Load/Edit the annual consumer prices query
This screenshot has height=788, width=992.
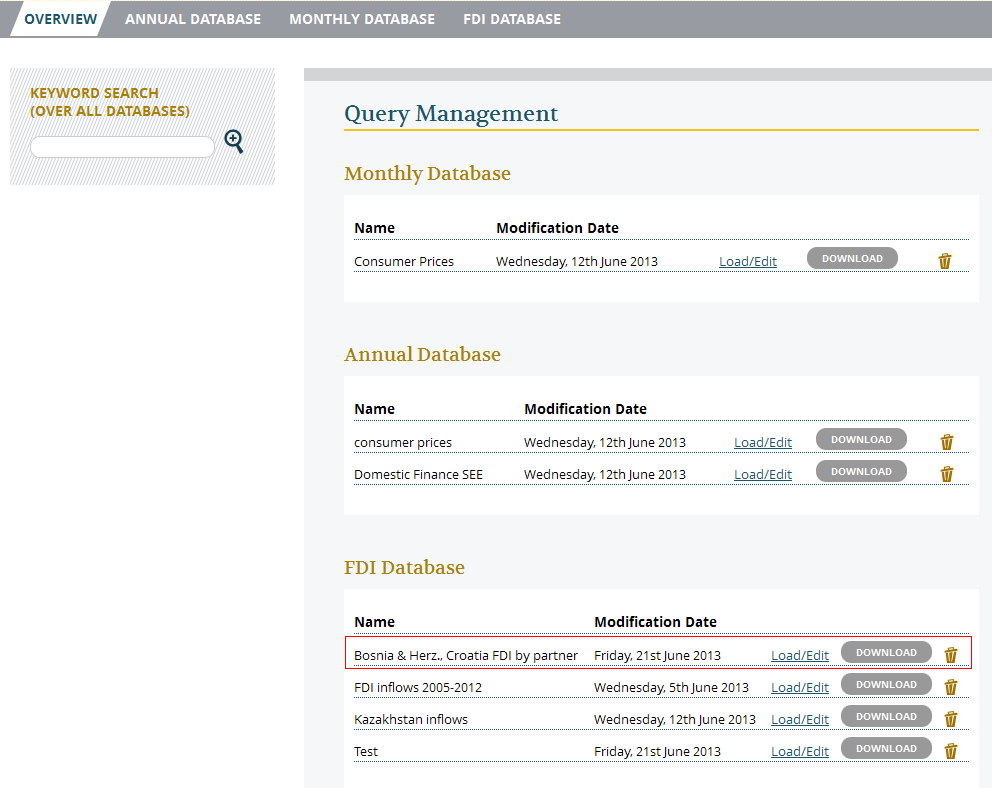(x=763, y=443)
